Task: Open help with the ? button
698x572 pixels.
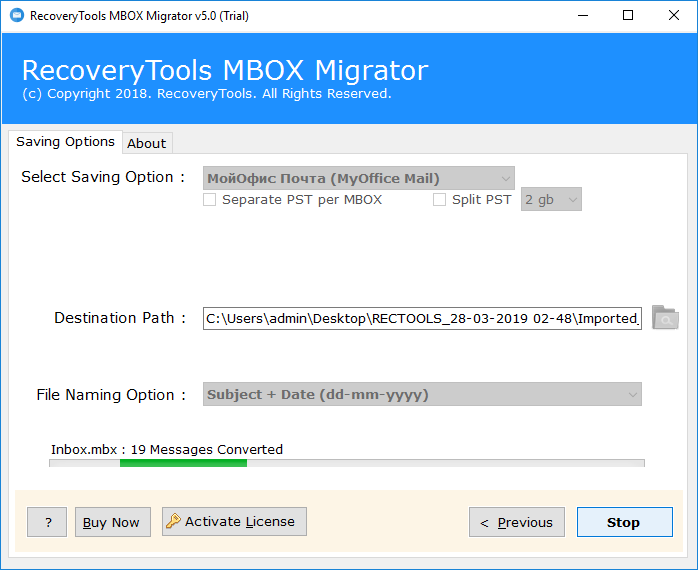Action: point(47,522)
